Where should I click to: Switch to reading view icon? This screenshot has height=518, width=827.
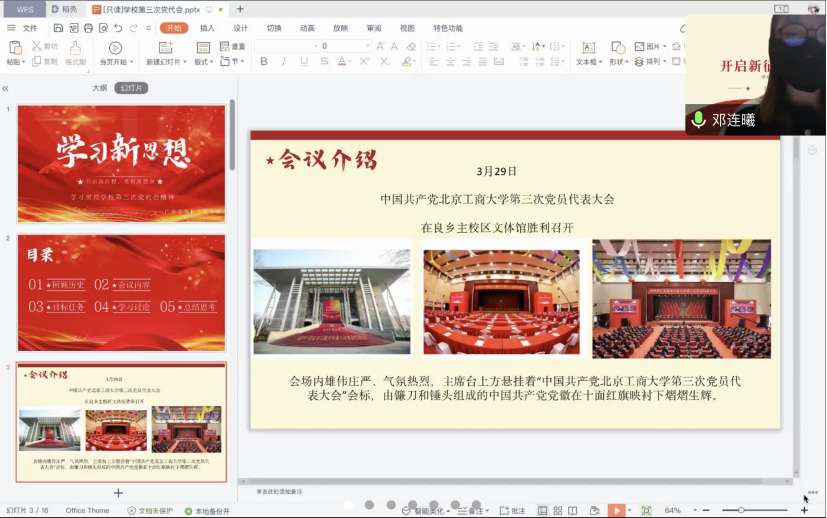(572, 511)
